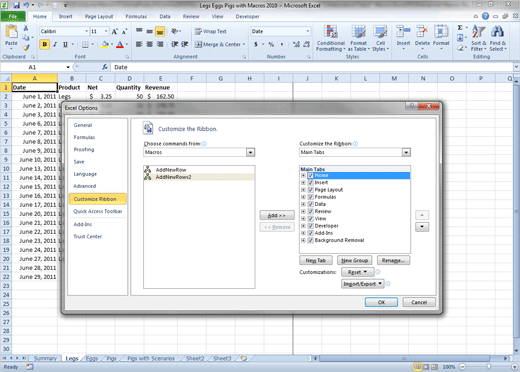
Task: Open Conditional Formatting icon
Action: pyautogui.click(x=330, y=32)
